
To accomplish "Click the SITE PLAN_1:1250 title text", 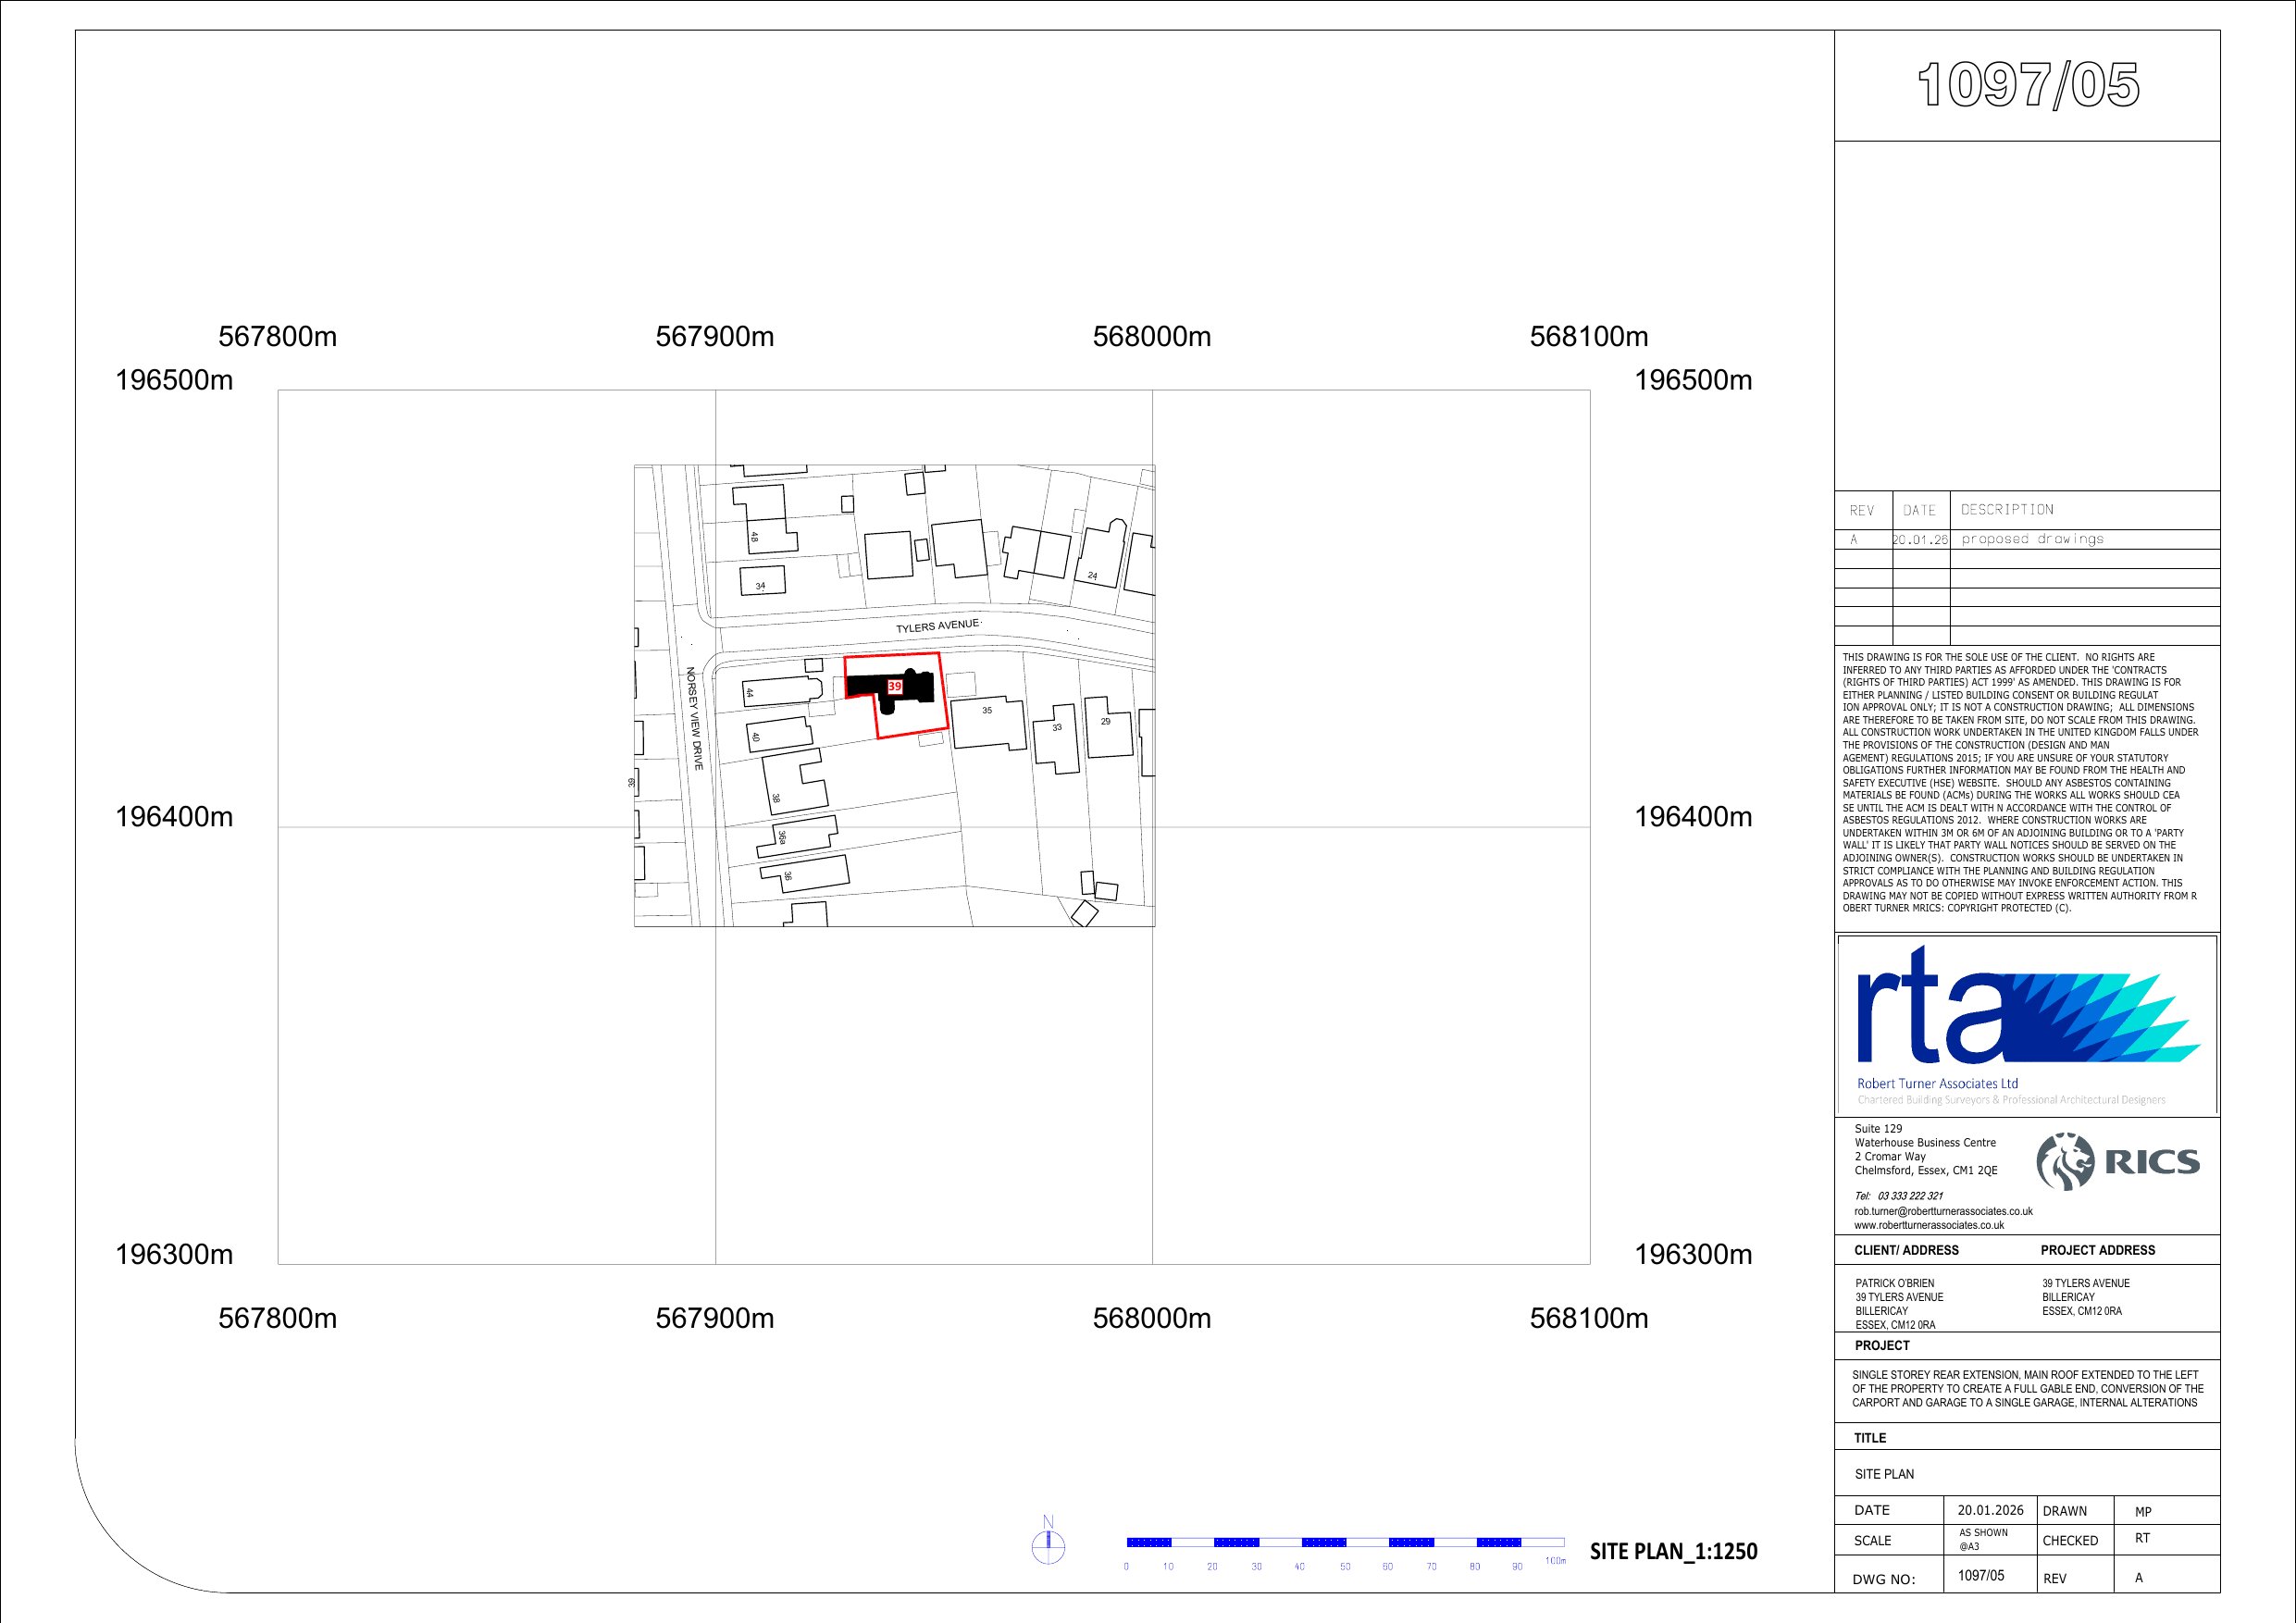I will [x=1672, y=1551].
